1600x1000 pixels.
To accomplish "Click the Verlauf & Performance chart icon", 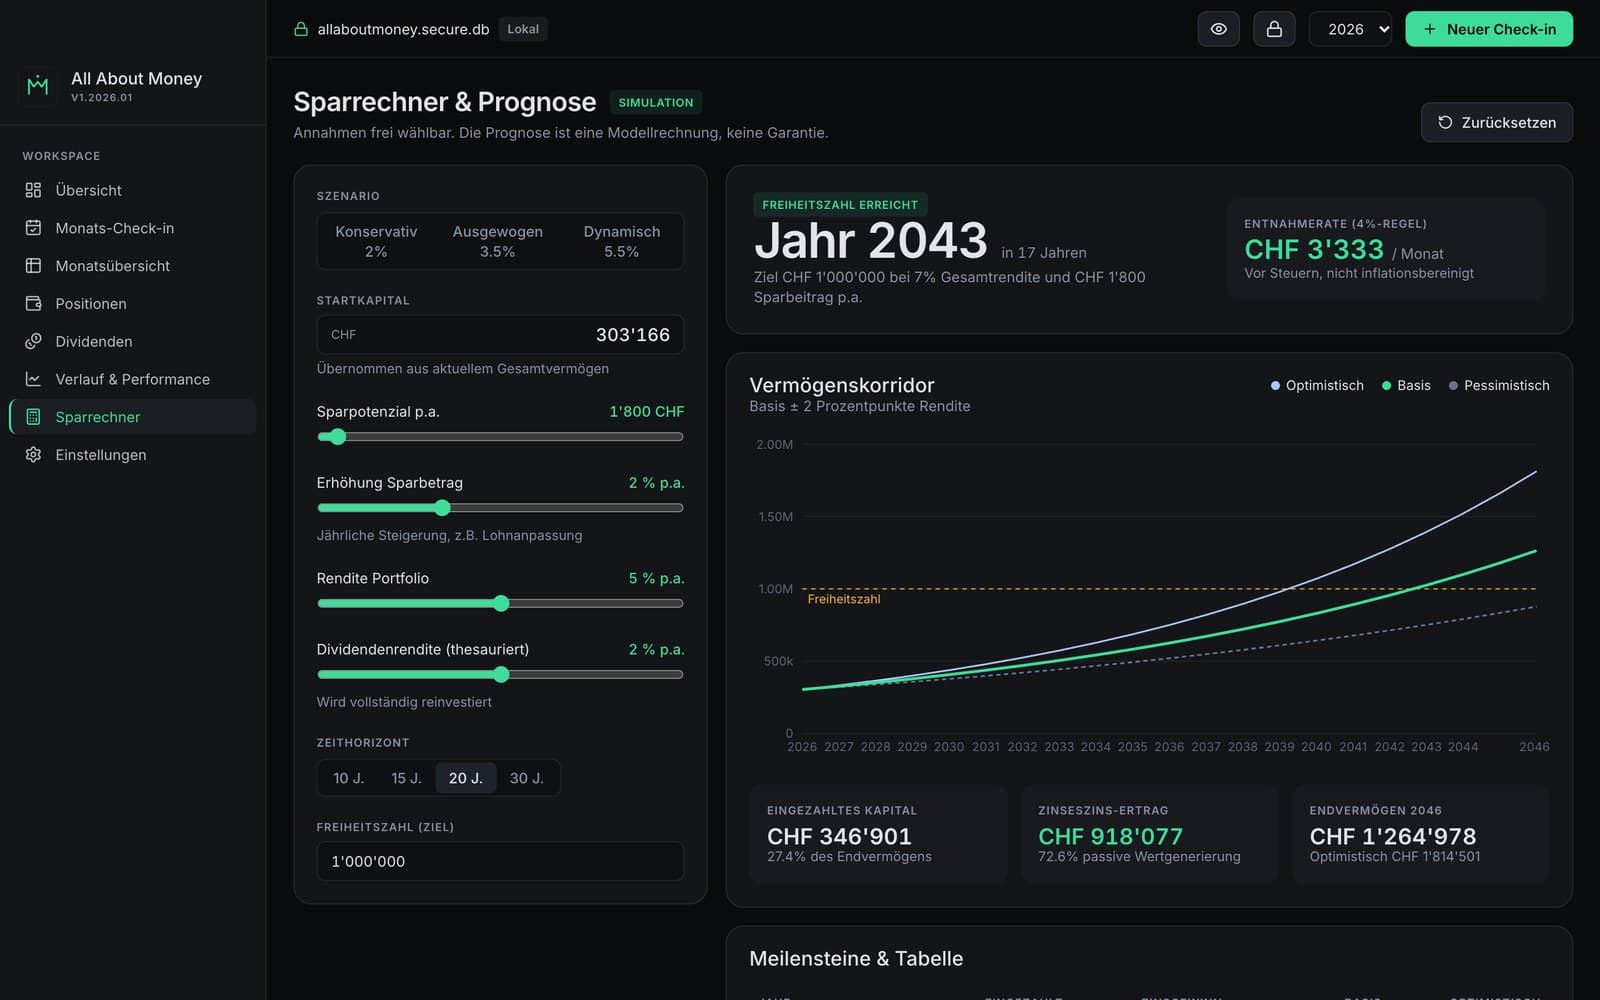I will click(33, 379).
